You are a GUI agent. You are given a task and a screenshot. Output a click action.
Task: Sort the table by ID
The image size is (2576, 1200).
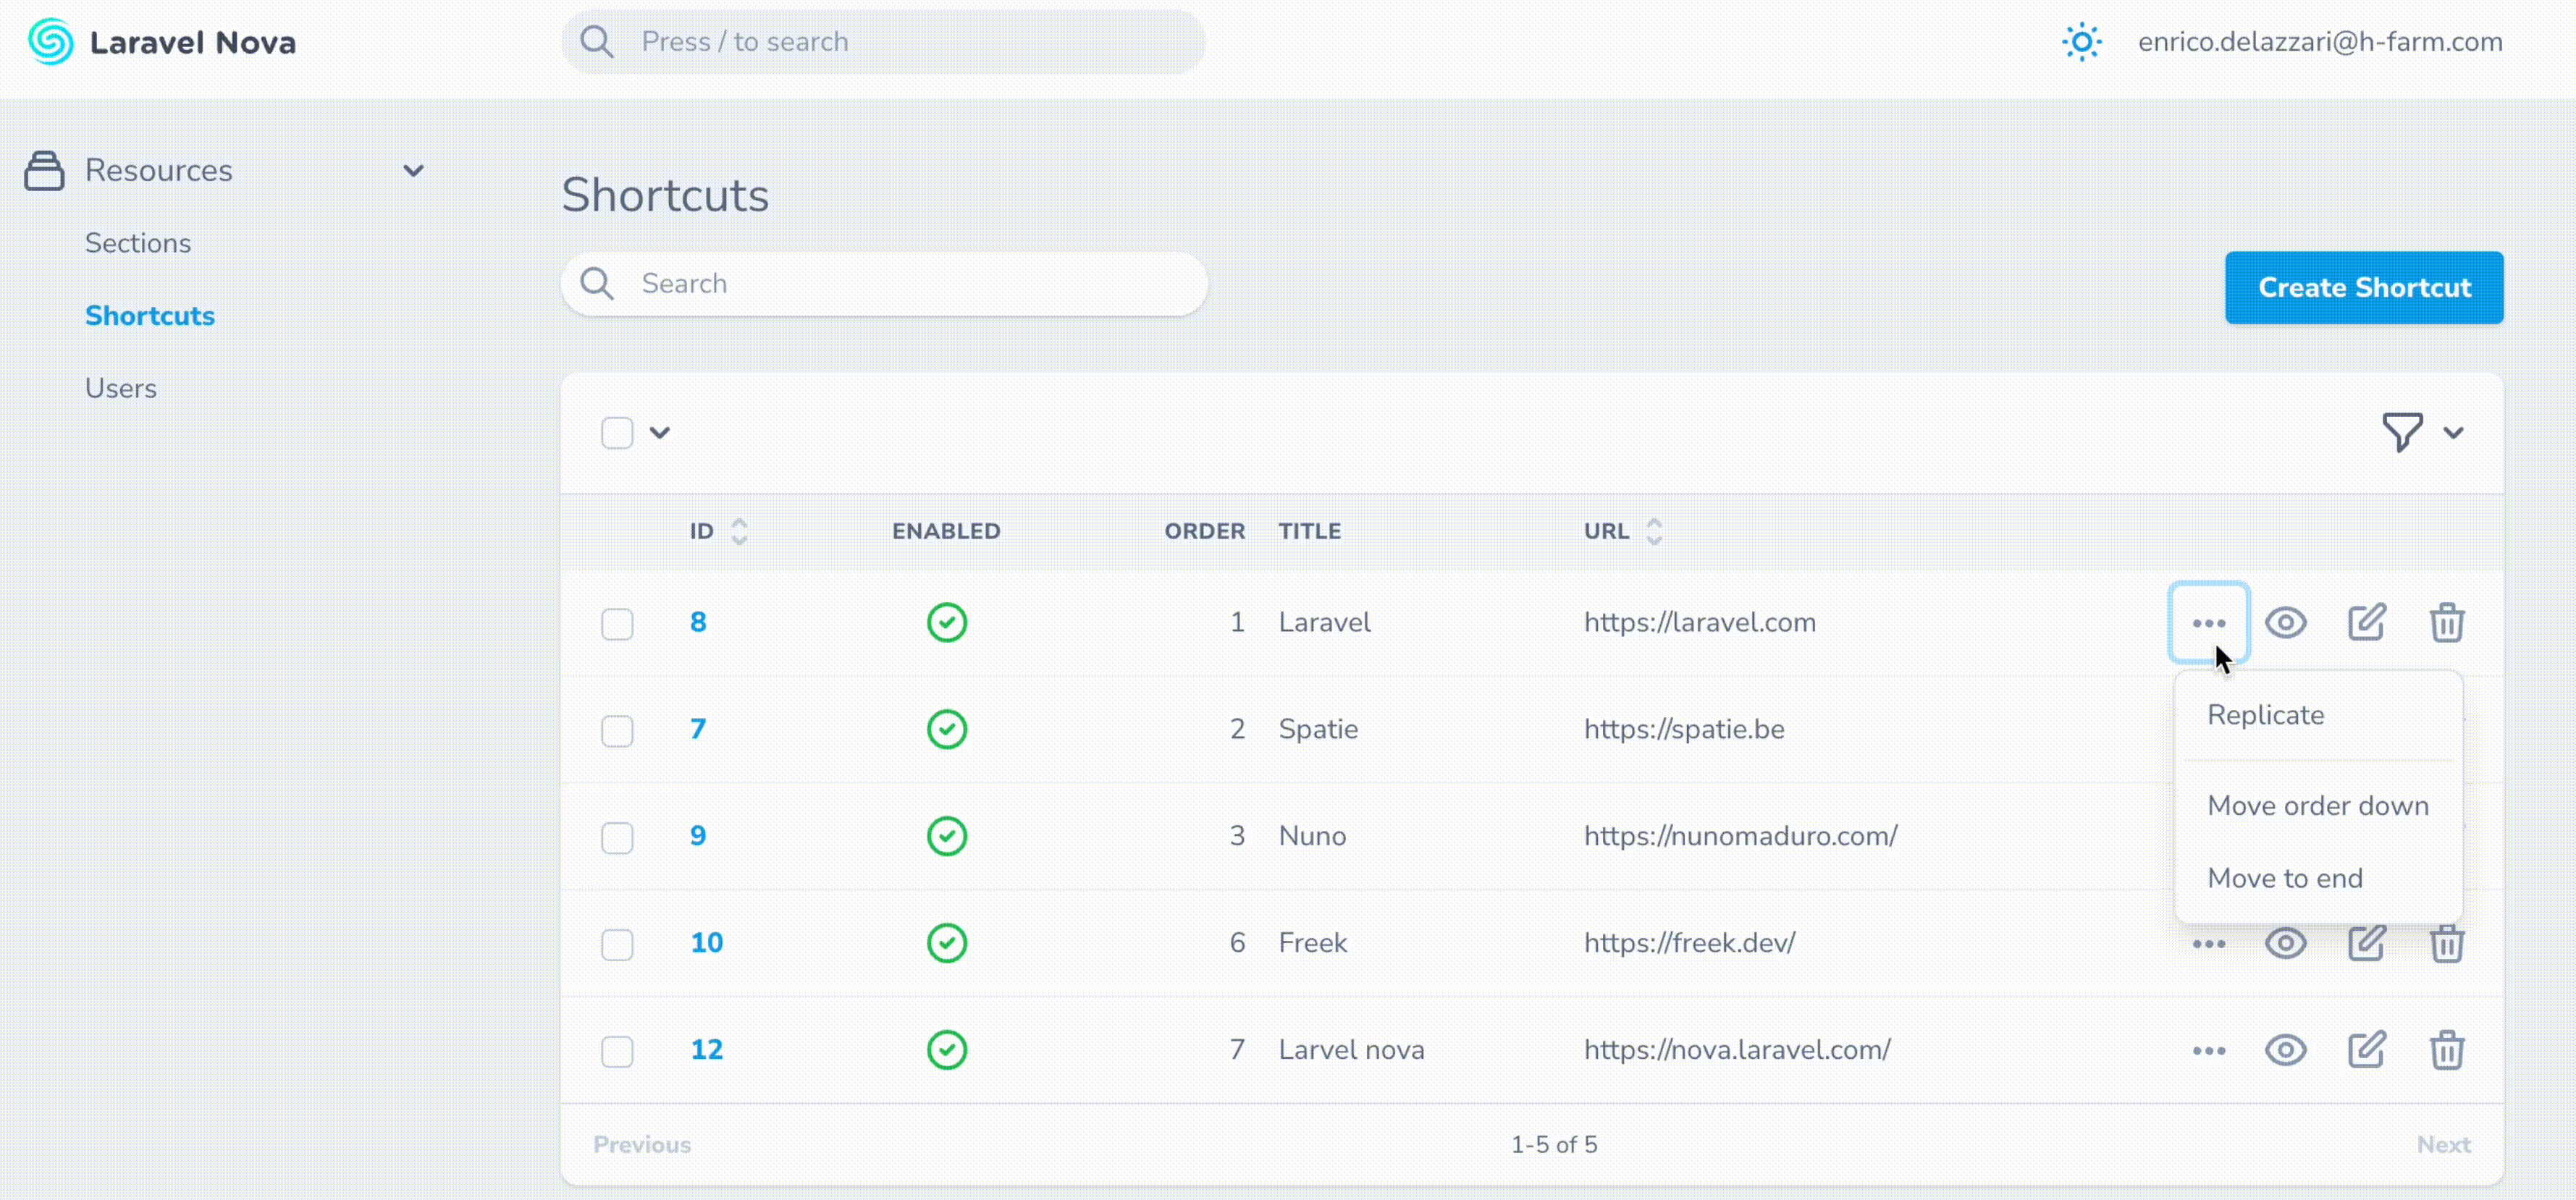[718, 531]
